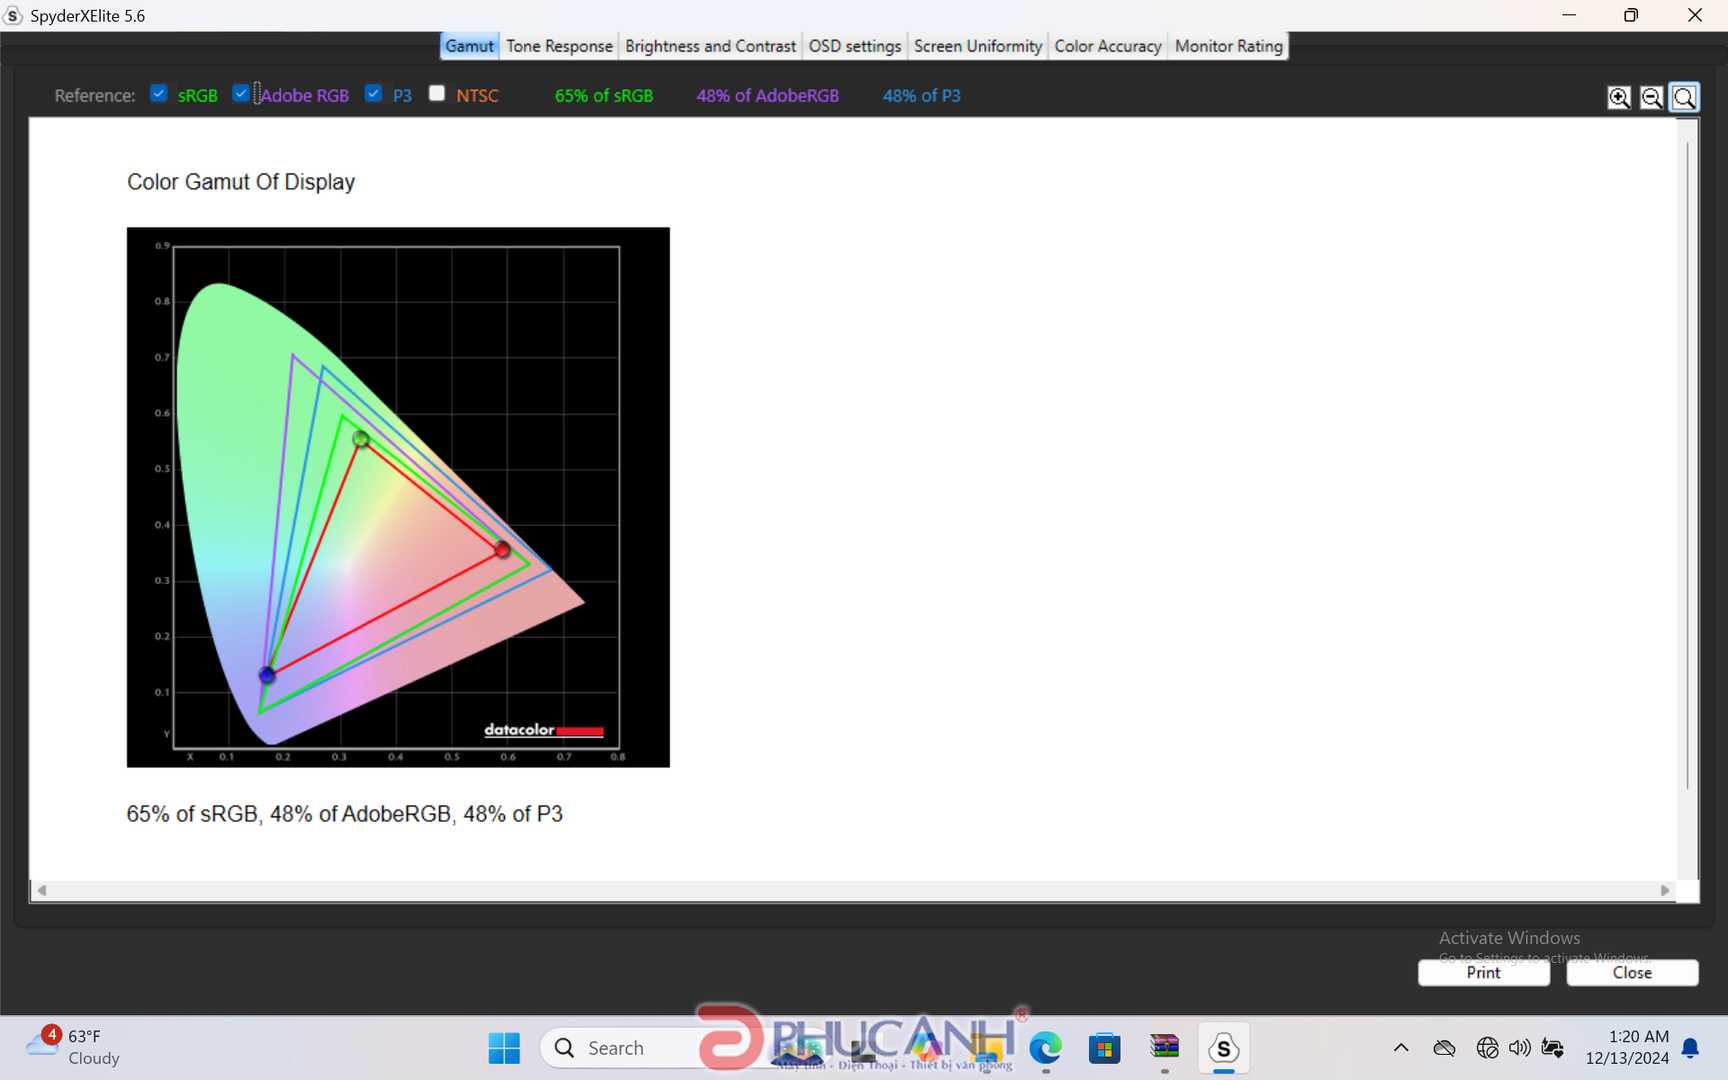Open the Screen Uniformity tab
Image resolution: width=1728 pixels, height=1080 pixels.
(978, 46)
